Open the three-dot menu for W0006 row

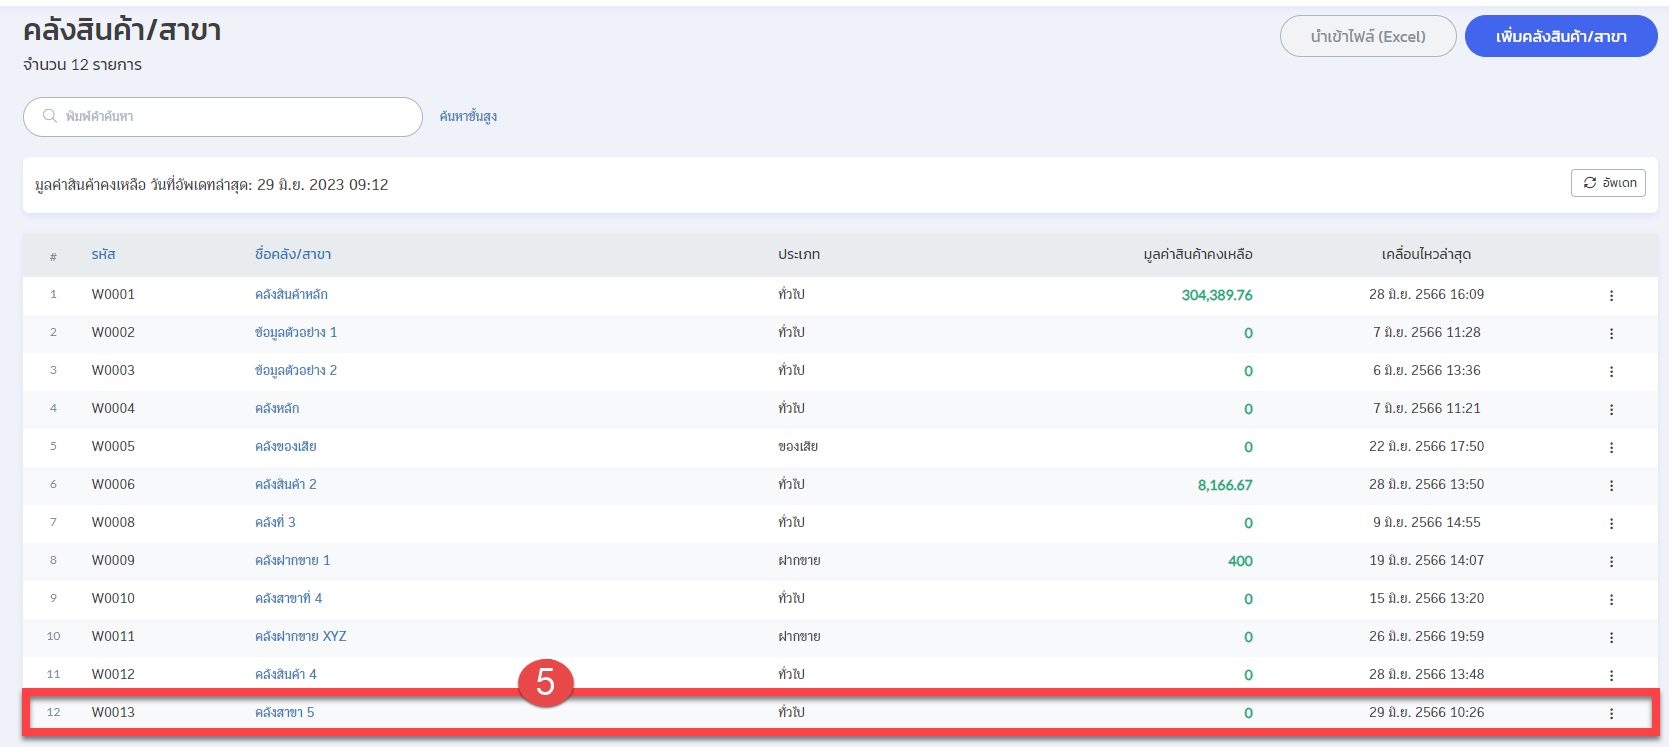point(1610,485)
